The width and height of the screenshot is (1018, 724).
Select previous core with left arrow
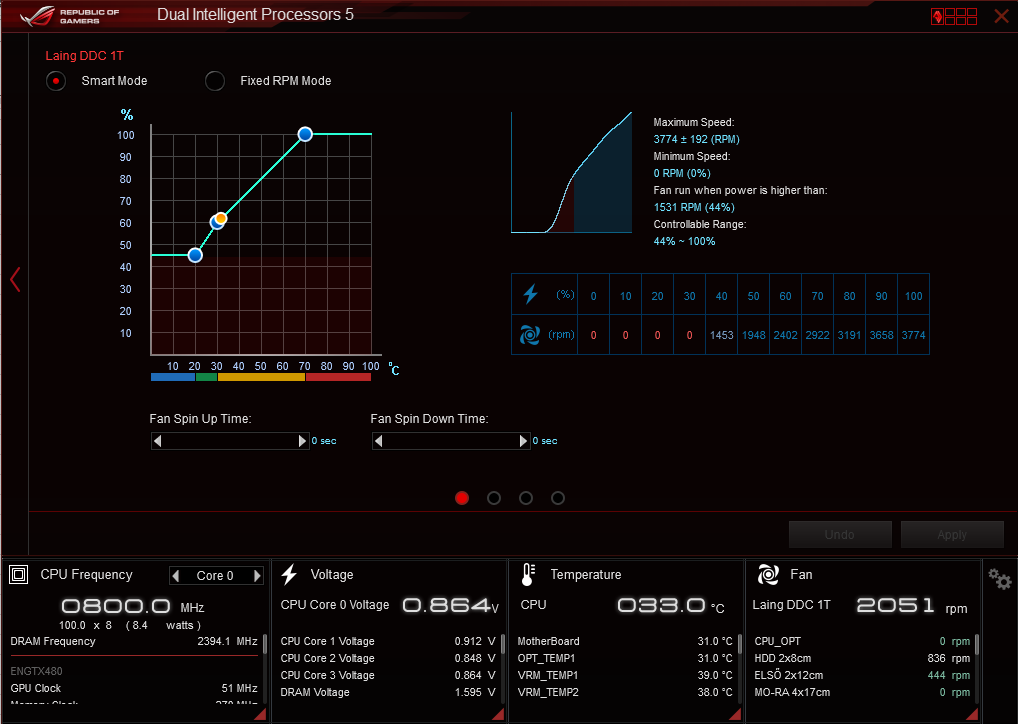[x=175, y=575]
